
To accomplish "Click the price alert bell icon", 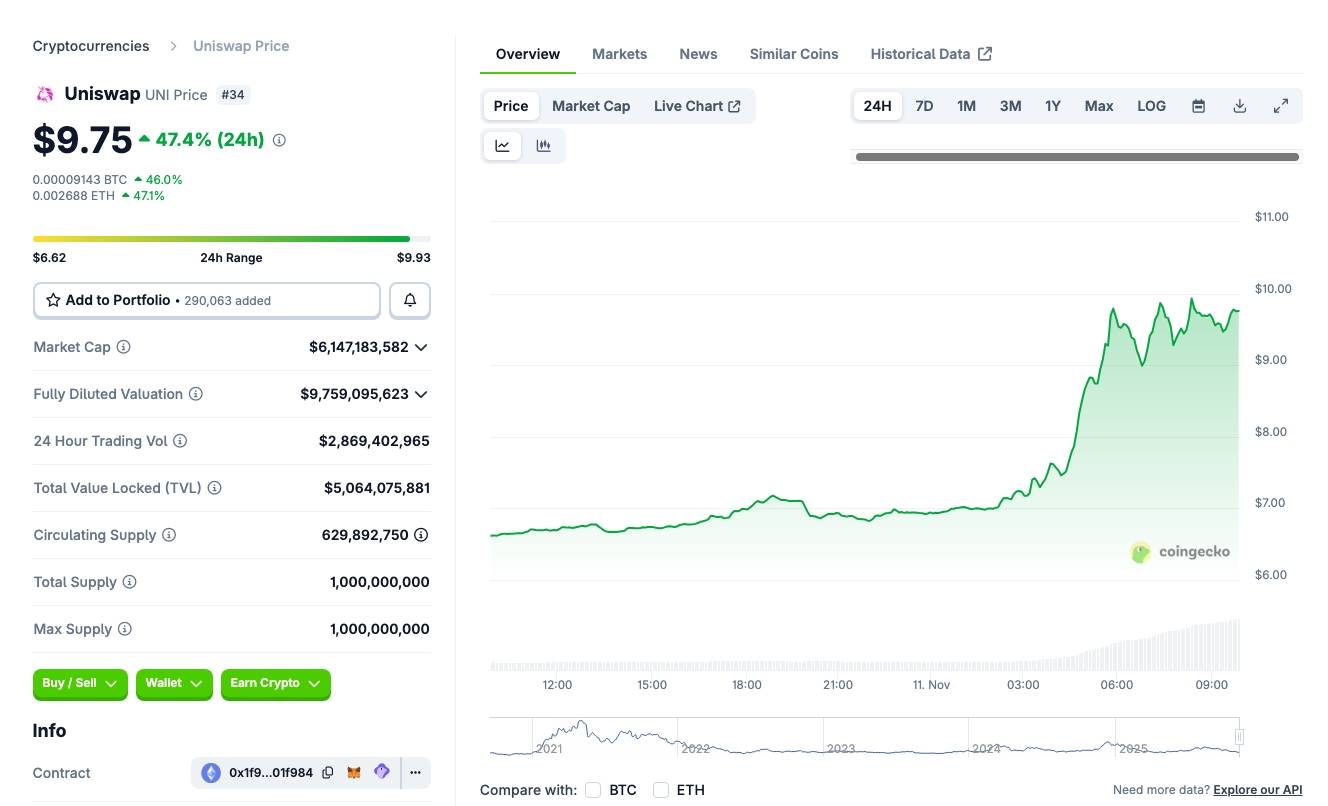I will (410, 300).
